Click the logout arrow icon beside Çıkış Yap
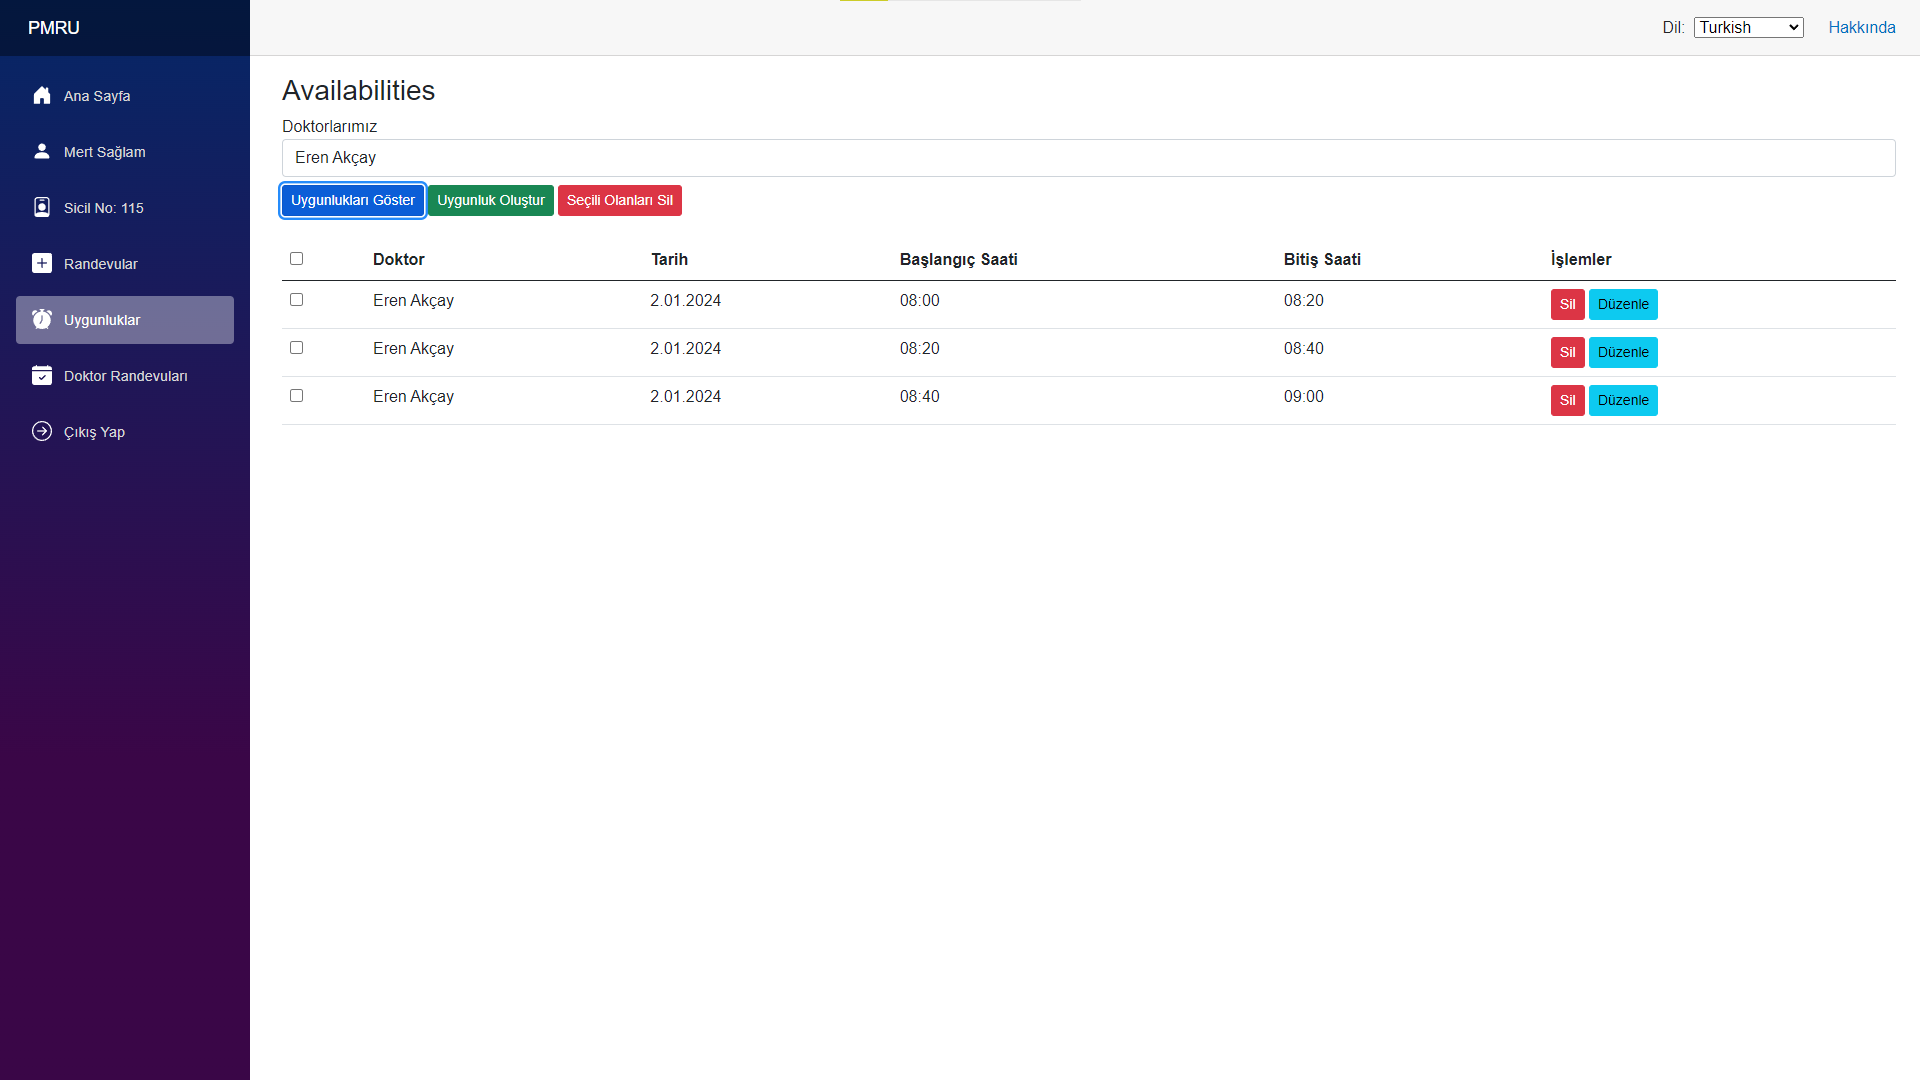The height and width of the screenshot is (1080, 1920). [x=42, y=432]
